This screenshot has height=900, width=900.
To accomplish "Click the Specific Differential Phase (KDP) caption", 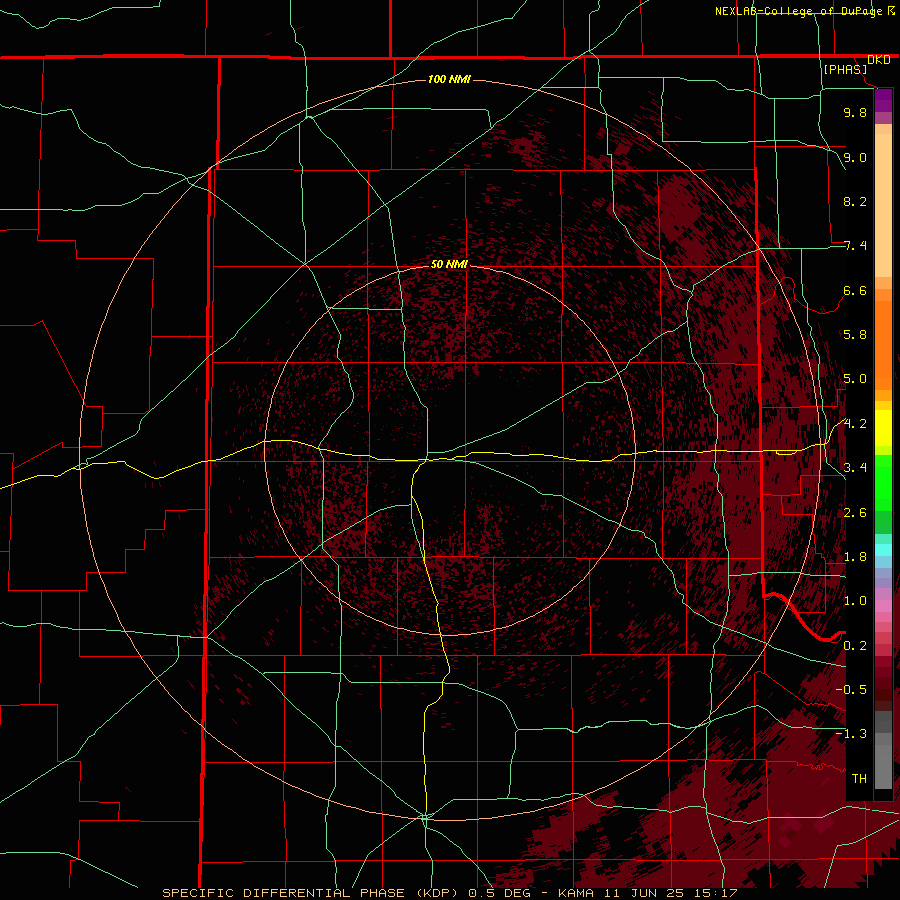I will point(449,893).
